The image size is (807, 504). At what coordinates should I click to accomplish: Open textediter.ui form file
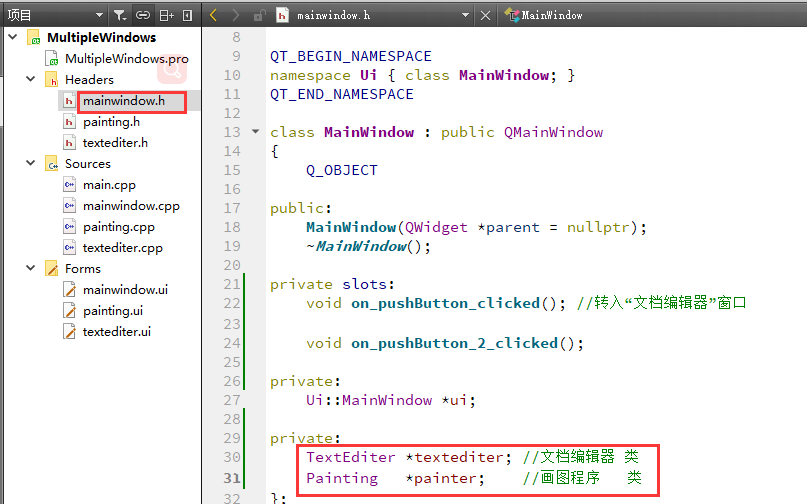[117, 332]
